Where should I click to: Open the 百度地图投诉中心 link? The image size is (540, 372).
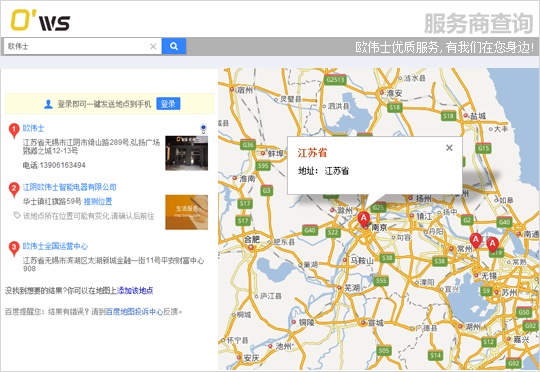click(134, 312)
